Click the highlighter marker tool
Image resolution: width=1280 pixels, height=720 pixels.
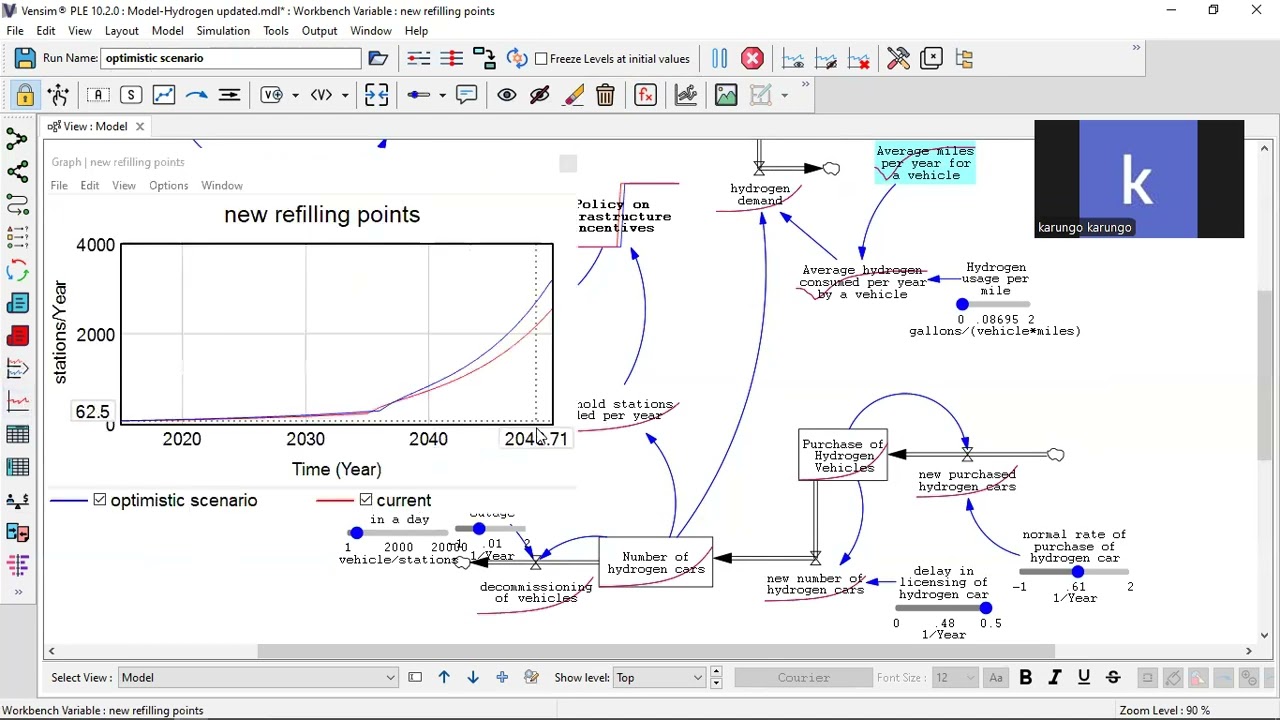(x=573, y=95)
